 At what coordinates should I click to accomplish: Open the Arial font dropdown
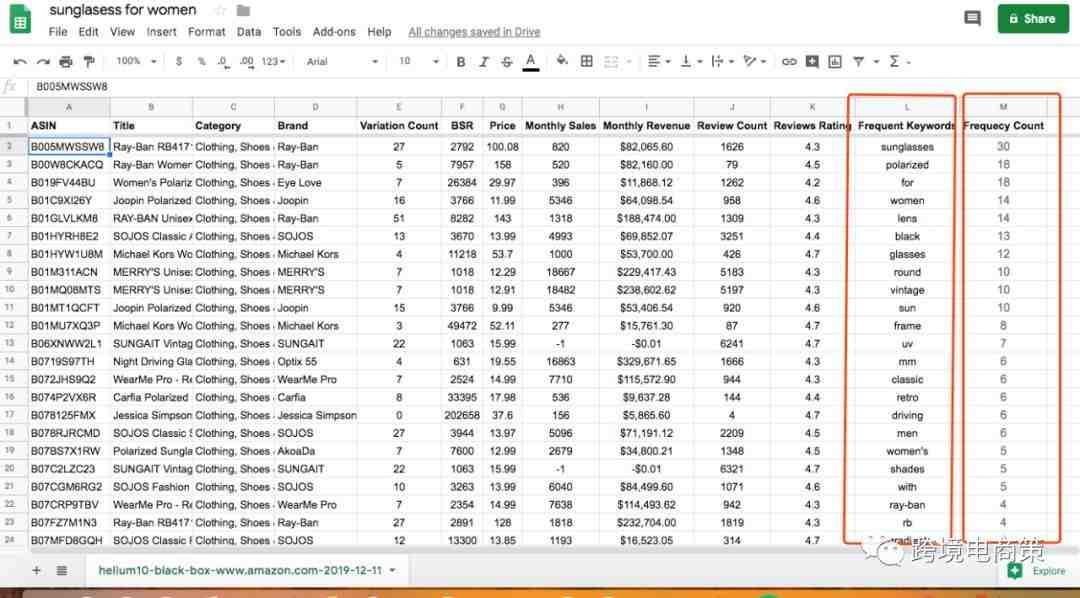tap(342, 61)
